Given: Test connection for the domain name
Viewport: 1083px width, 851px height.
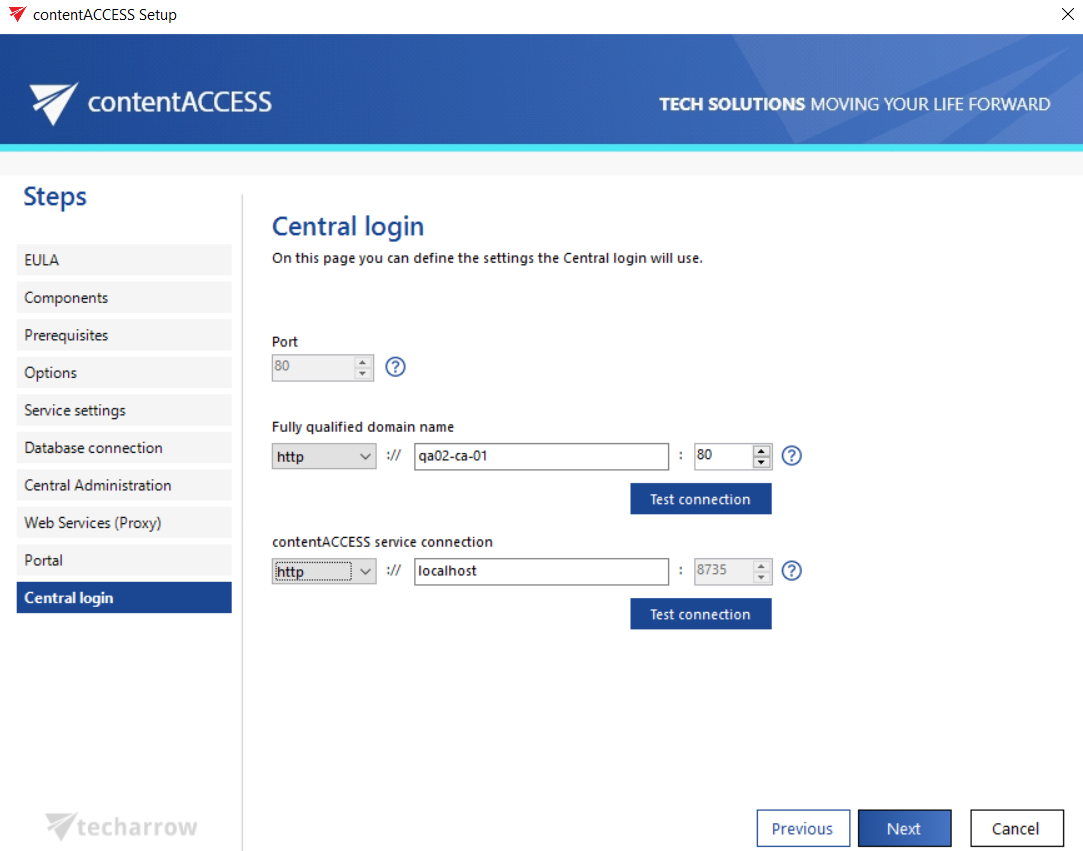Looking at the screenshot, I should [700, 498].
